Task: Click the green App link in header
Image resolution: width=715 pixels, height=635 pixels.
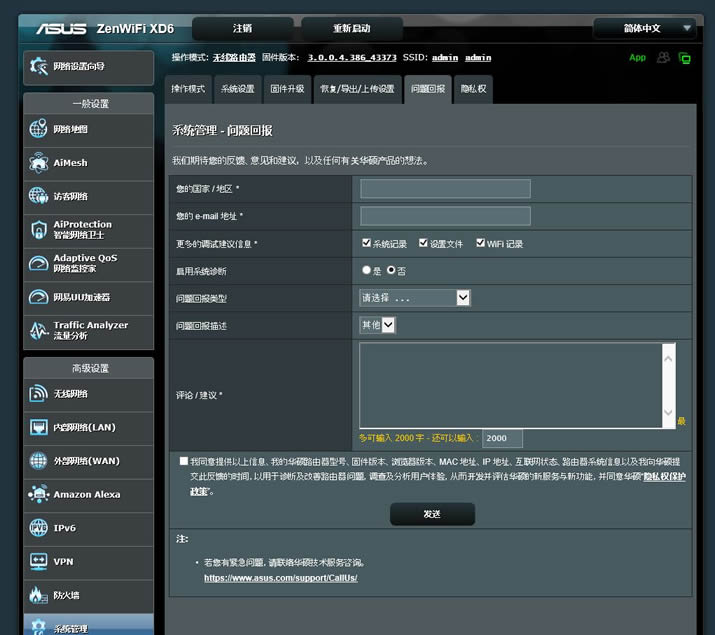Action: 637,57
